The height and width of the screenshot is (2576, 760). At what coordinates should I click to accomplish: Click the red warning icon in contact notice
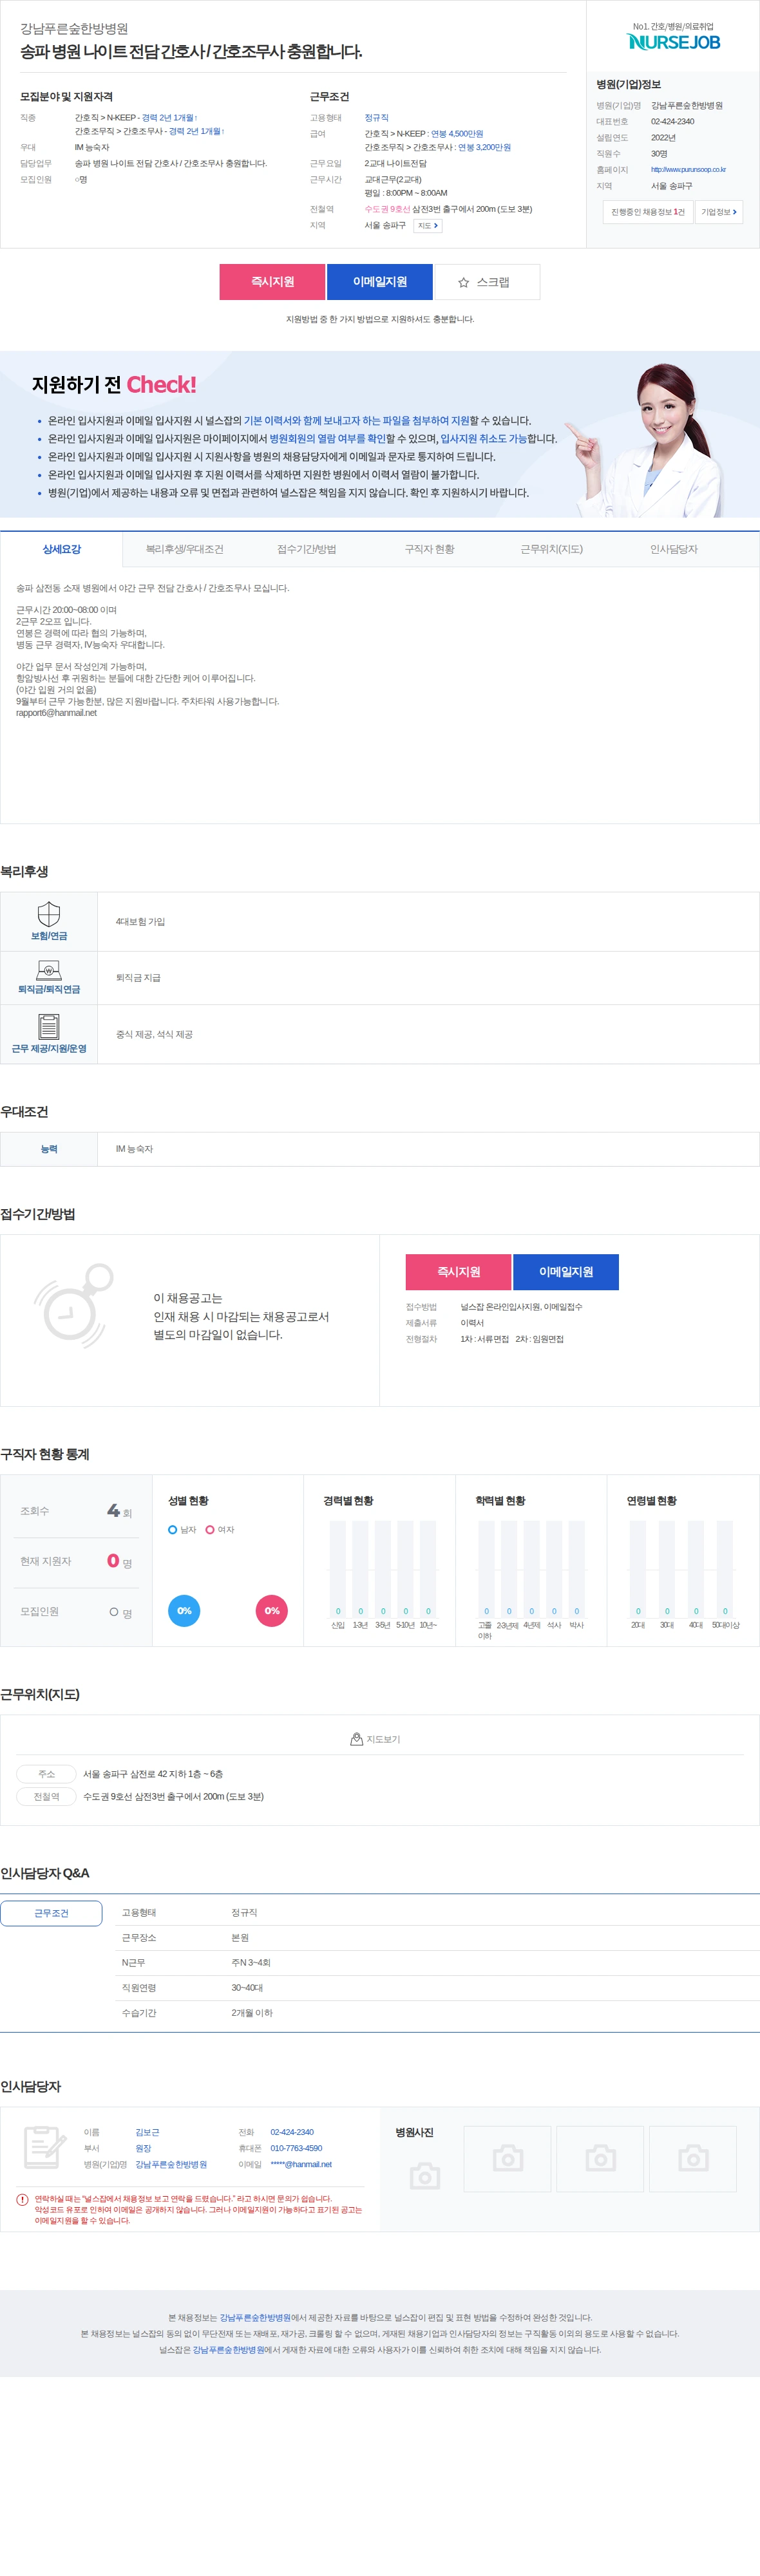(22, 2199)
